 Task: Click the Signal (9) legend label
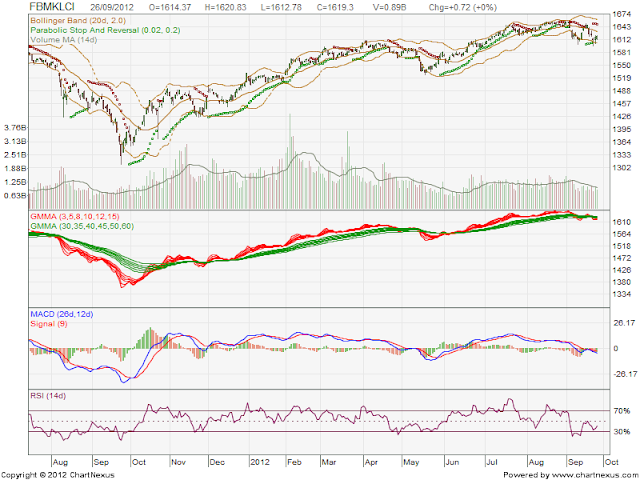pyautogui.click(x=49, y=324)
